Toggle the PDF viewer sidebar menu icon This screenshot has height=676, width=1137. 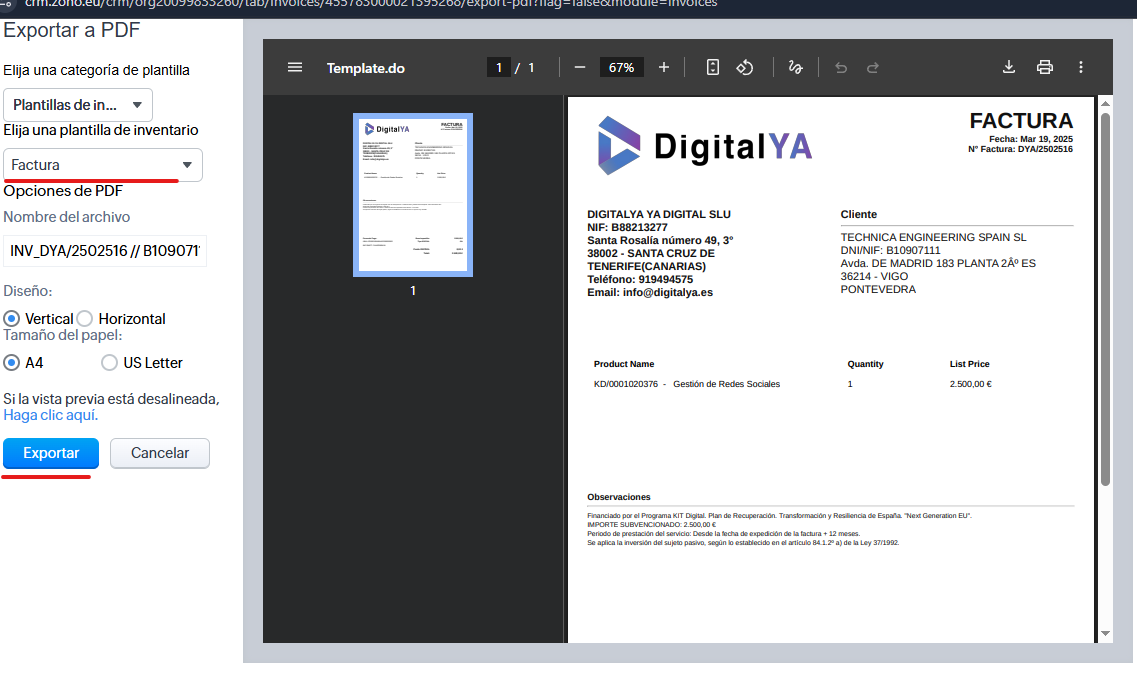click(294, 68)
